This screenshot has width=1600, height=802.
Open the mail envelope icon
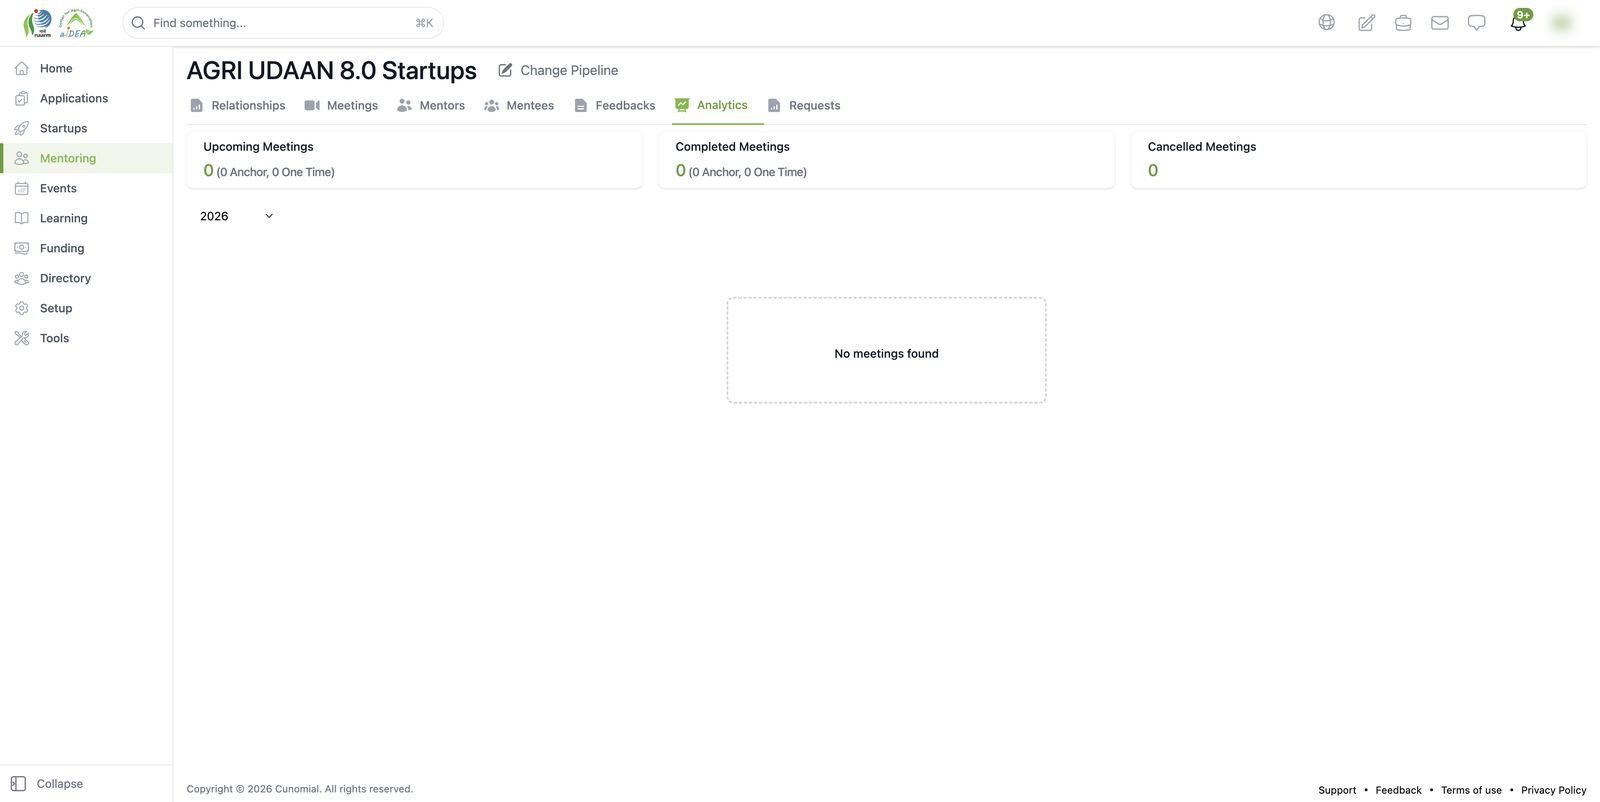point(1440,22)
